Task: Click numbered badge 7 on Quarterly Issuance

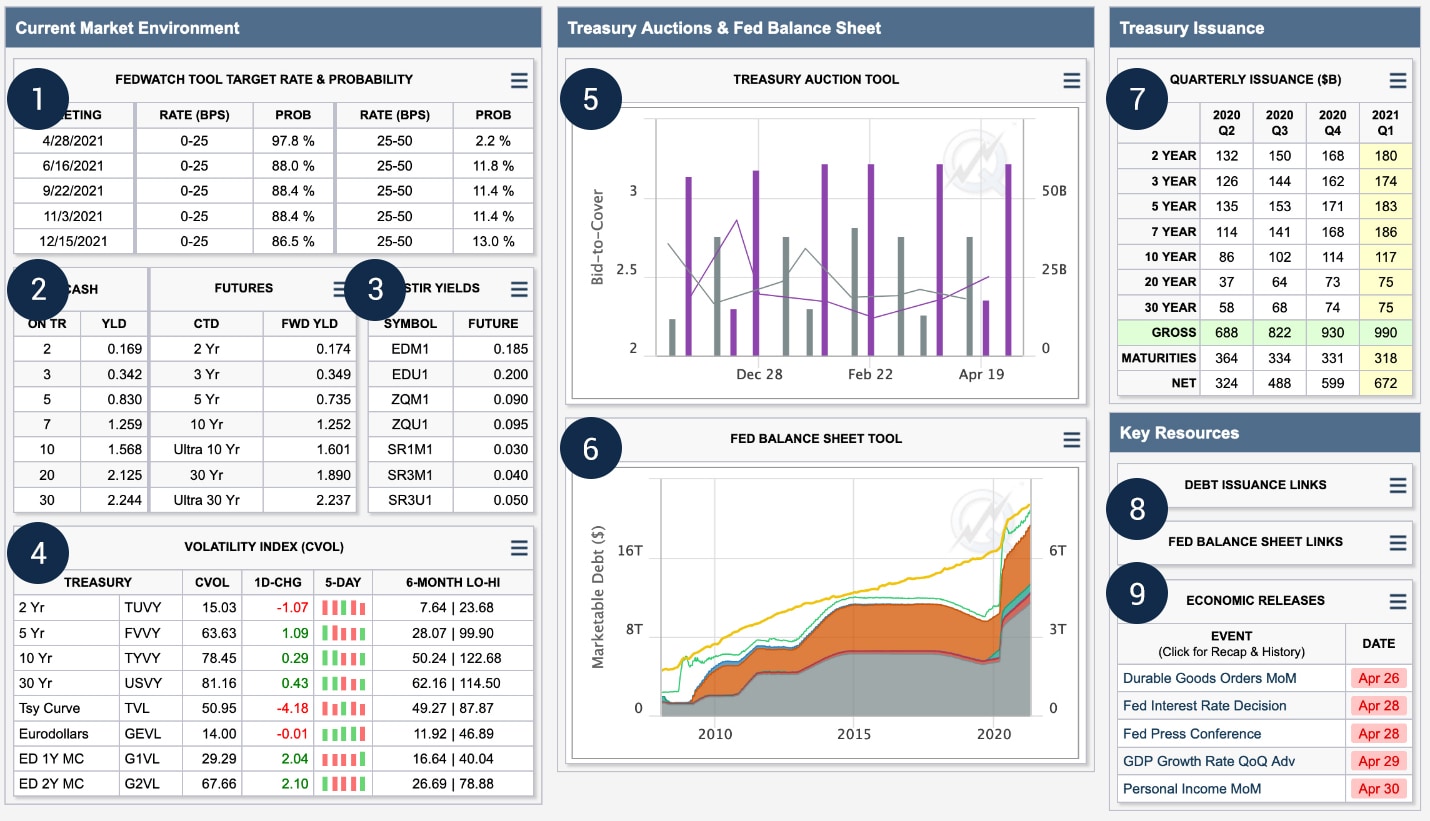Action: click(x=1137, y=99)
